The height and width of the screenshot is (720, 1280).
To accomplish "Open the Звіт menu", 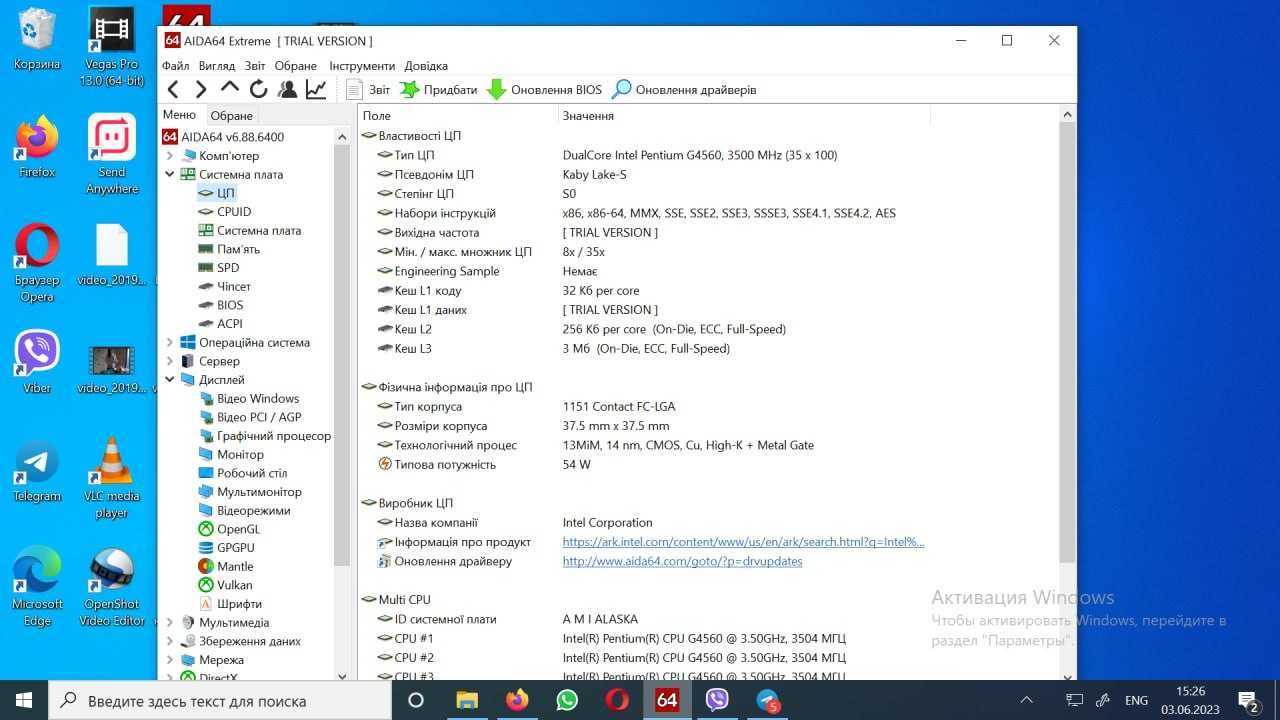I will tap(255, 66).
